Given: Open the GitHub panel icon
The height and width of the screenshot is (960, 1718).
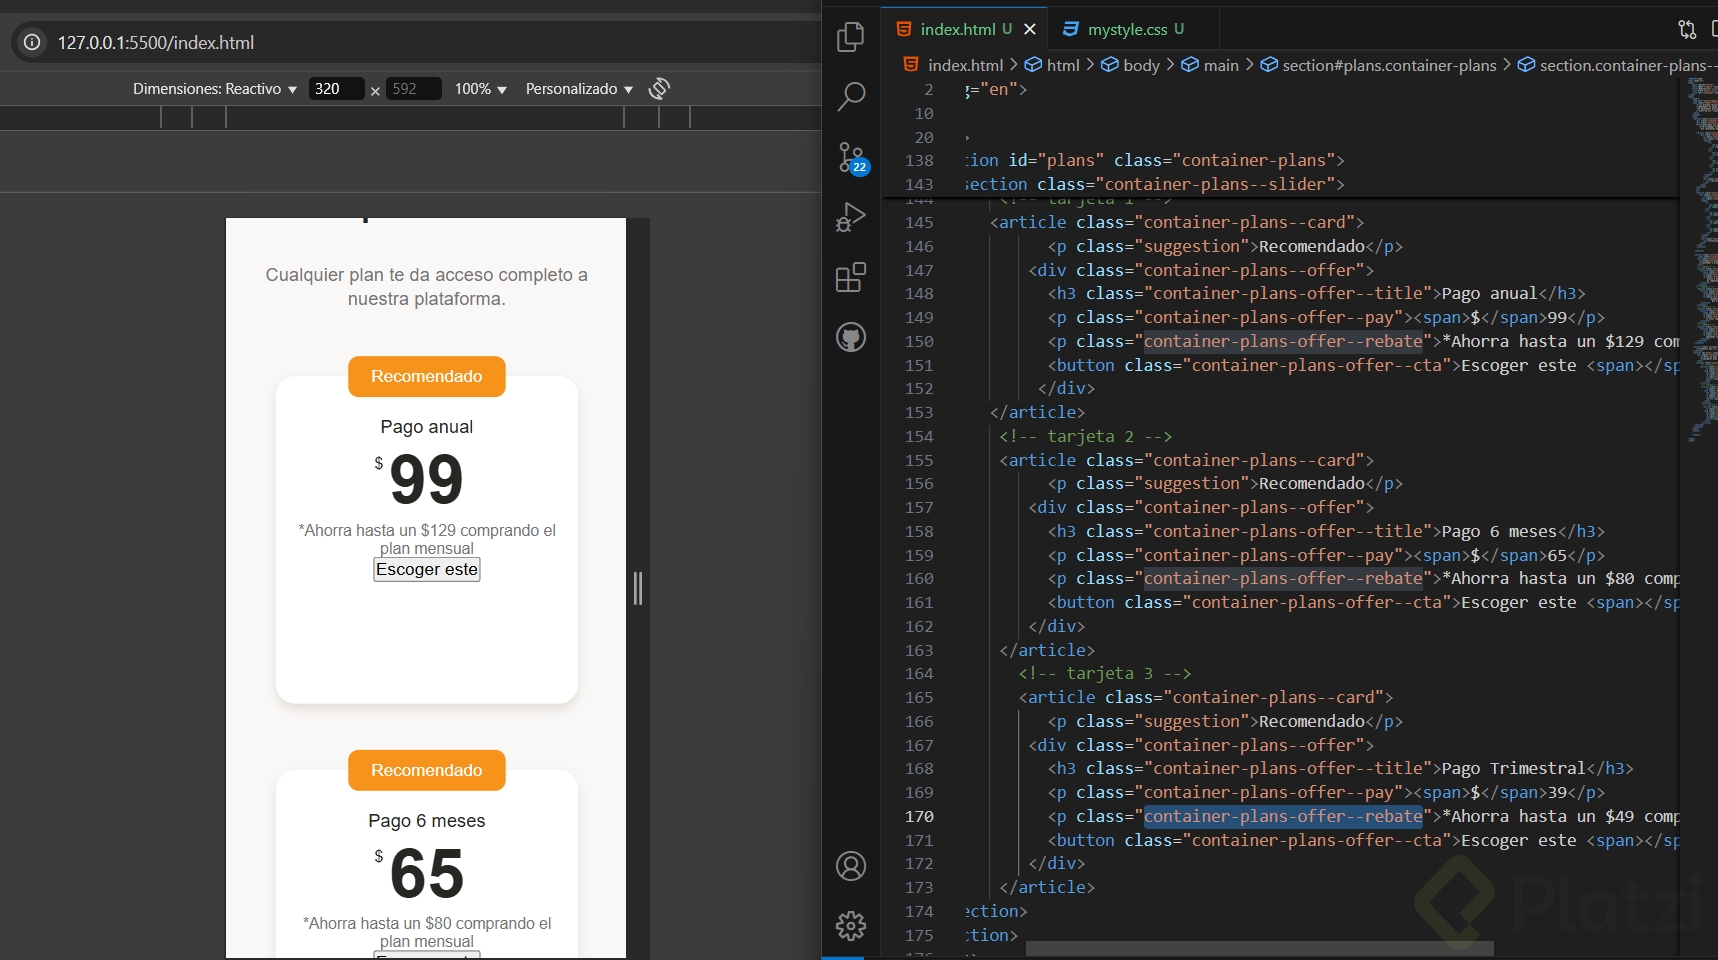Looking at the screenshot, I should [850, 337].
